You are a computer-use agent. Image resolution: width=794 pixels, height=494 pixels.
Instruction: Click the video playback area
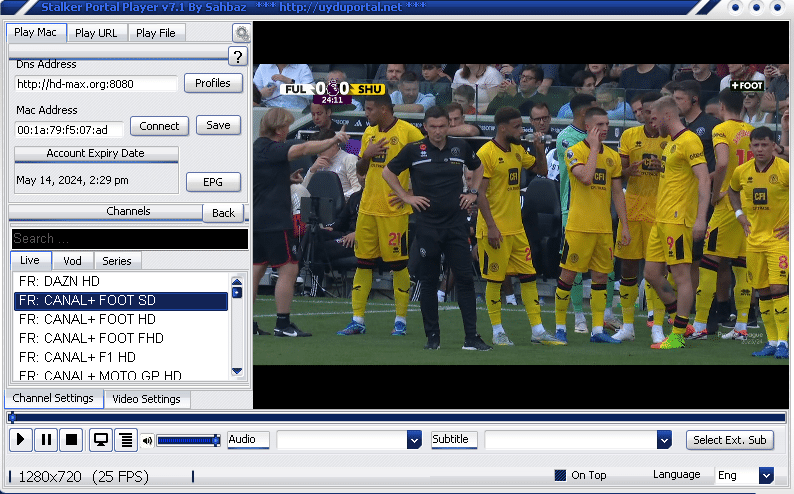tap(521, 214)
